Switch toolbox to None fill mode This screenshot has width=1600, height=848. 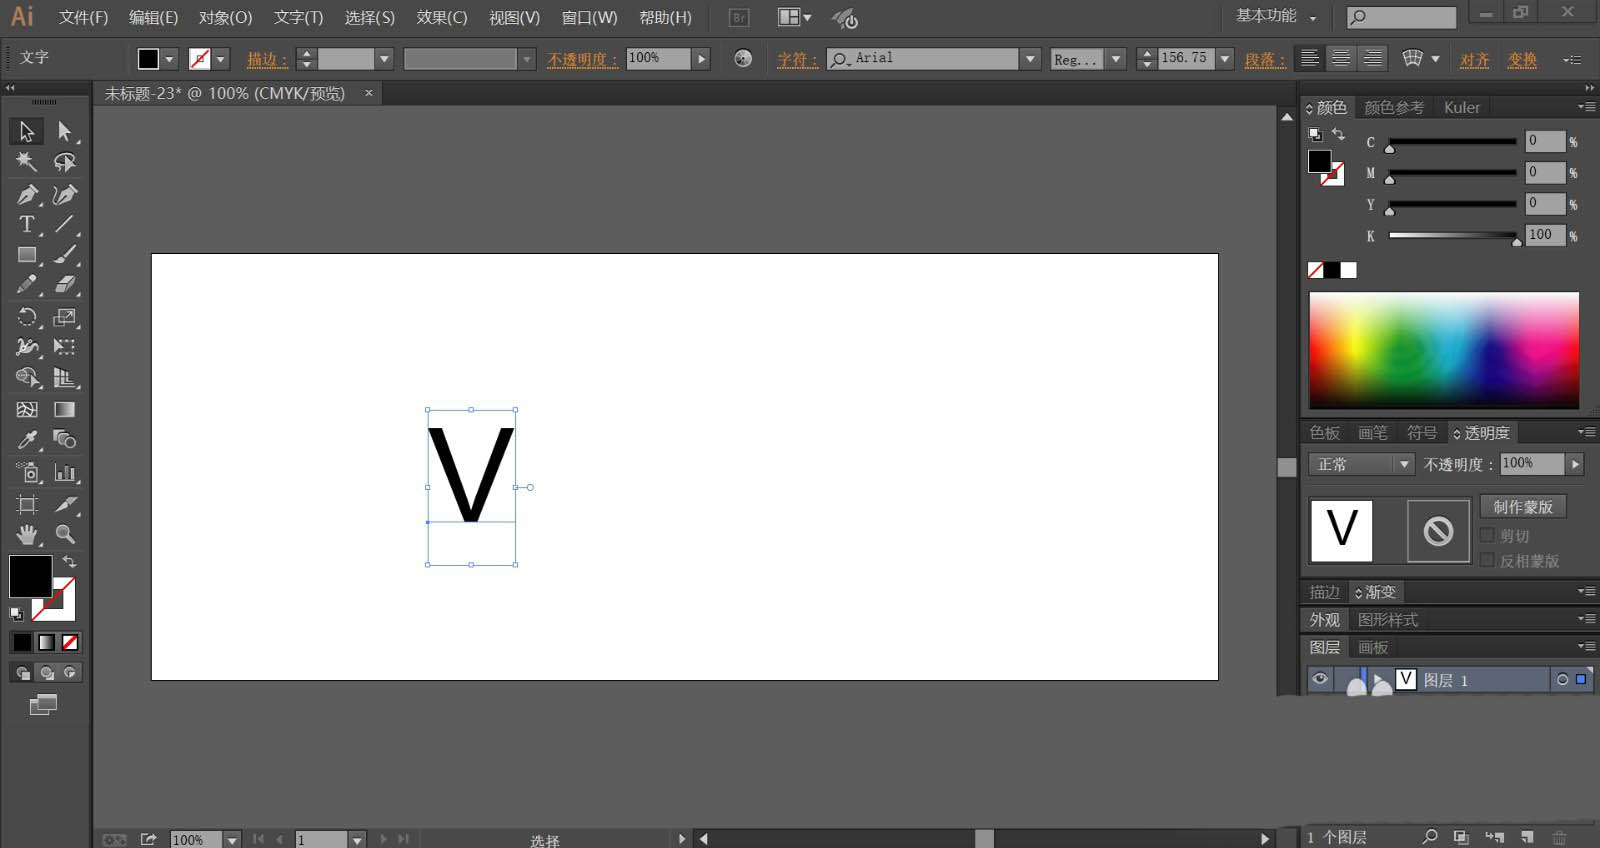pyautogui.click(x=70, y=642)
